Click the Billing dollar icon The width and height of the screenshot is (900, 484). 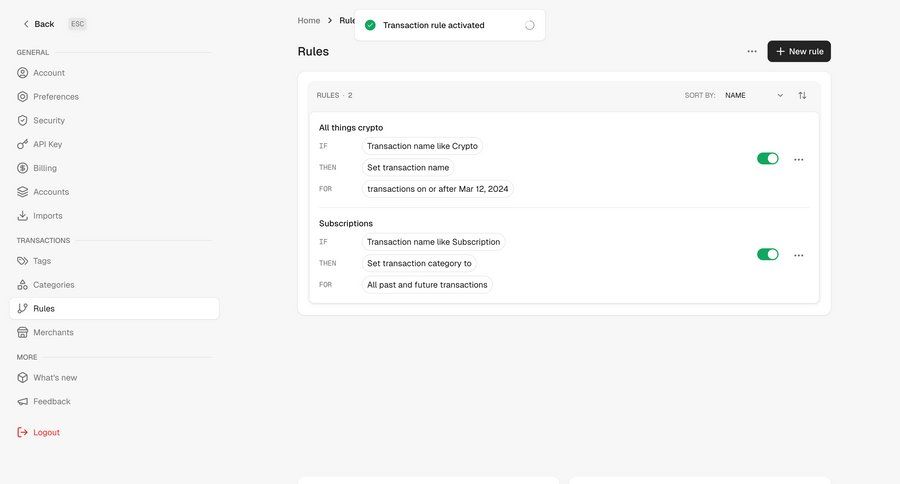coord(22,168)
